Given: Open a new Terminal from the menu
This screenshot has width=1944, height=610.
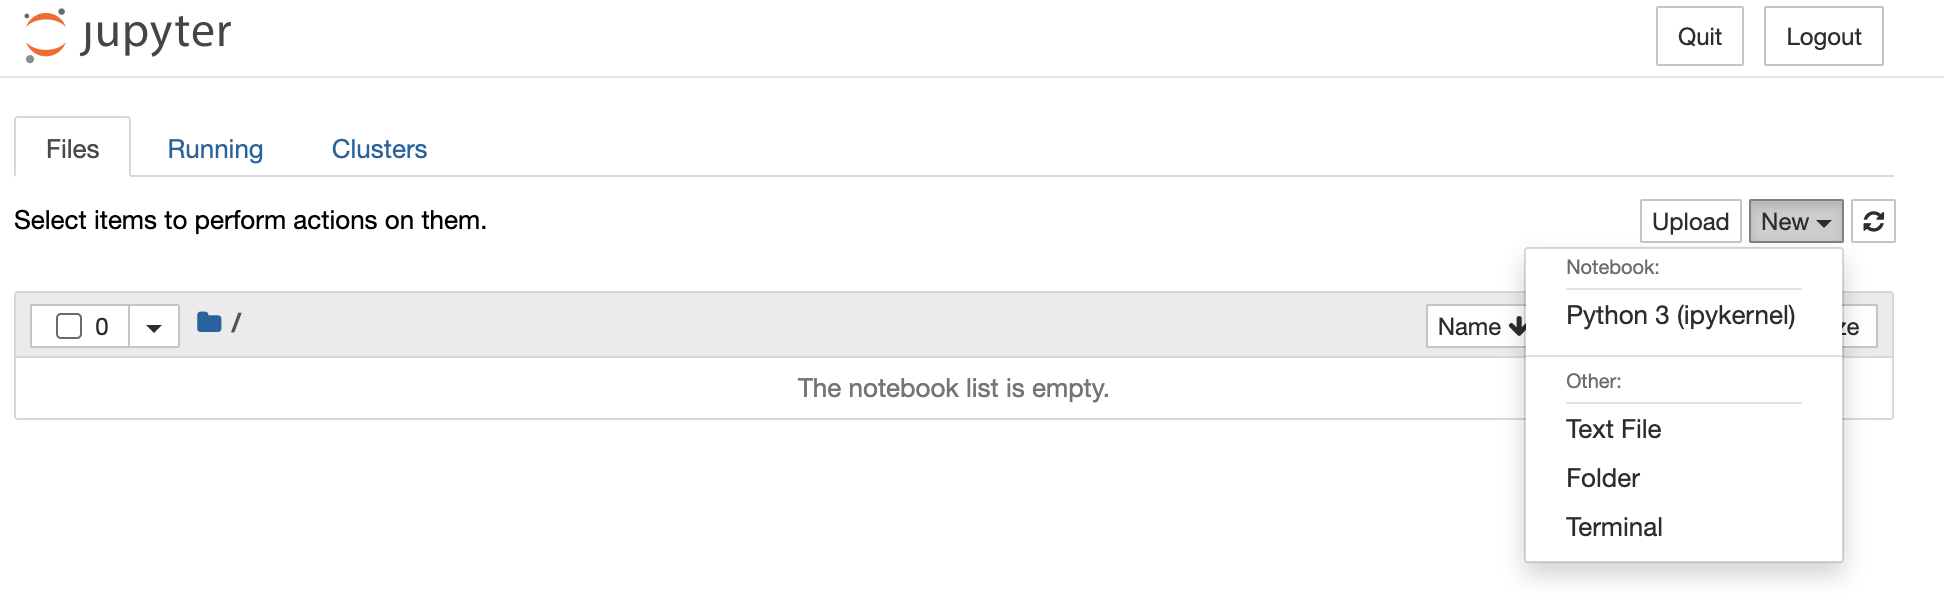Looking at the screenshot, I should [1613, 527].
